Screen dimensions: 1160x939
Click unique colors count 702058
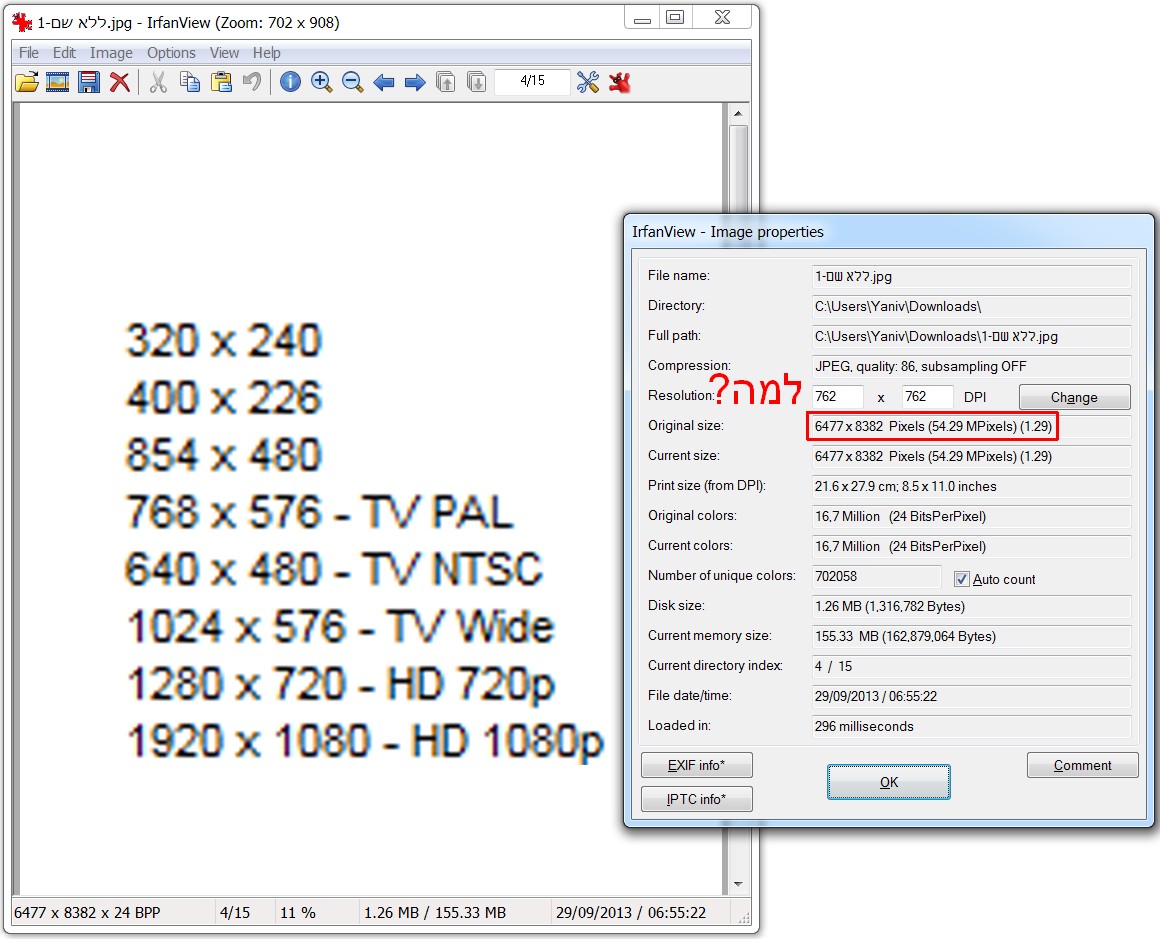click(x=877, y=576)
